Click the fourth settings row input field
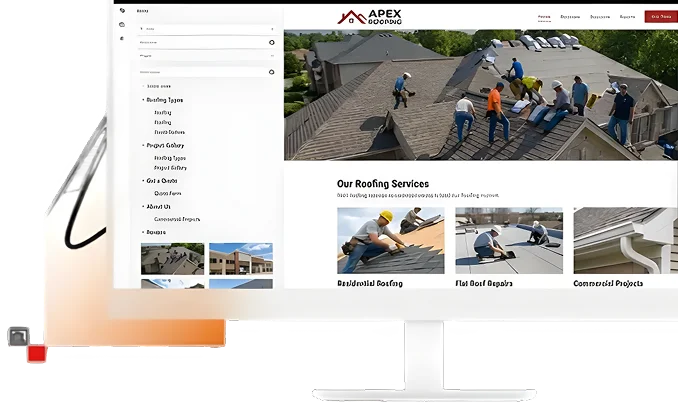 pos(207,72)
